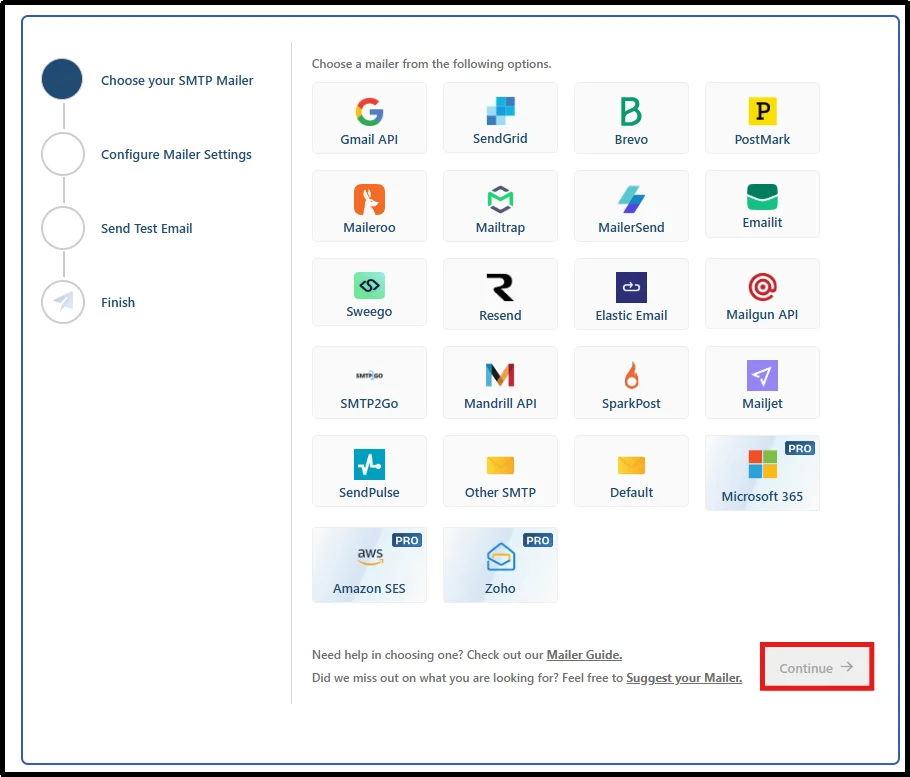Select the Mailgun API mailer icon
This screenshot has height=777, width=910.
pos(762,287)
